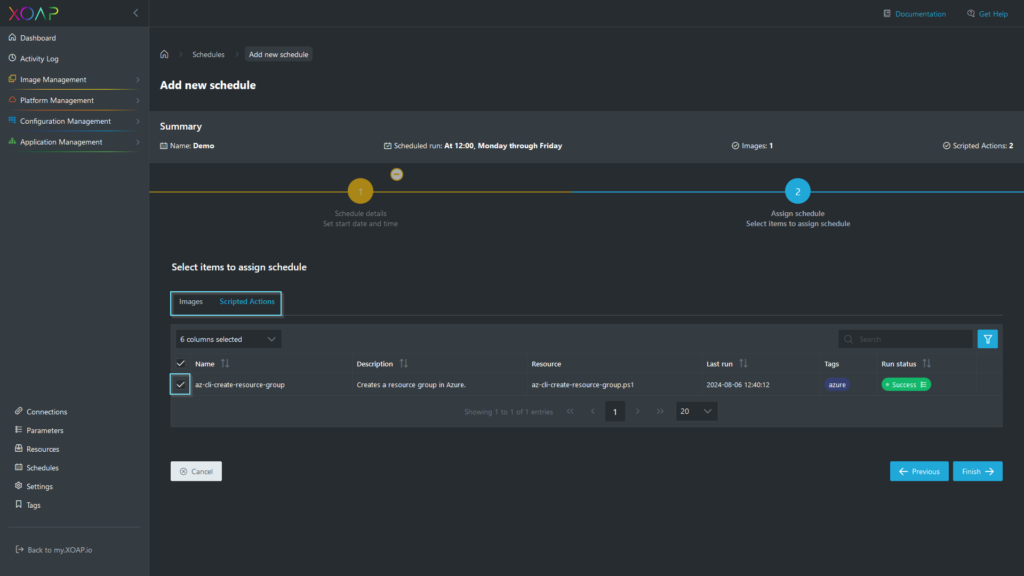Click the Platform Management cloud icon
Image resolution: width=1024 pixels, height=576 pixels.
pyautogui.click(x=12, y=100)
